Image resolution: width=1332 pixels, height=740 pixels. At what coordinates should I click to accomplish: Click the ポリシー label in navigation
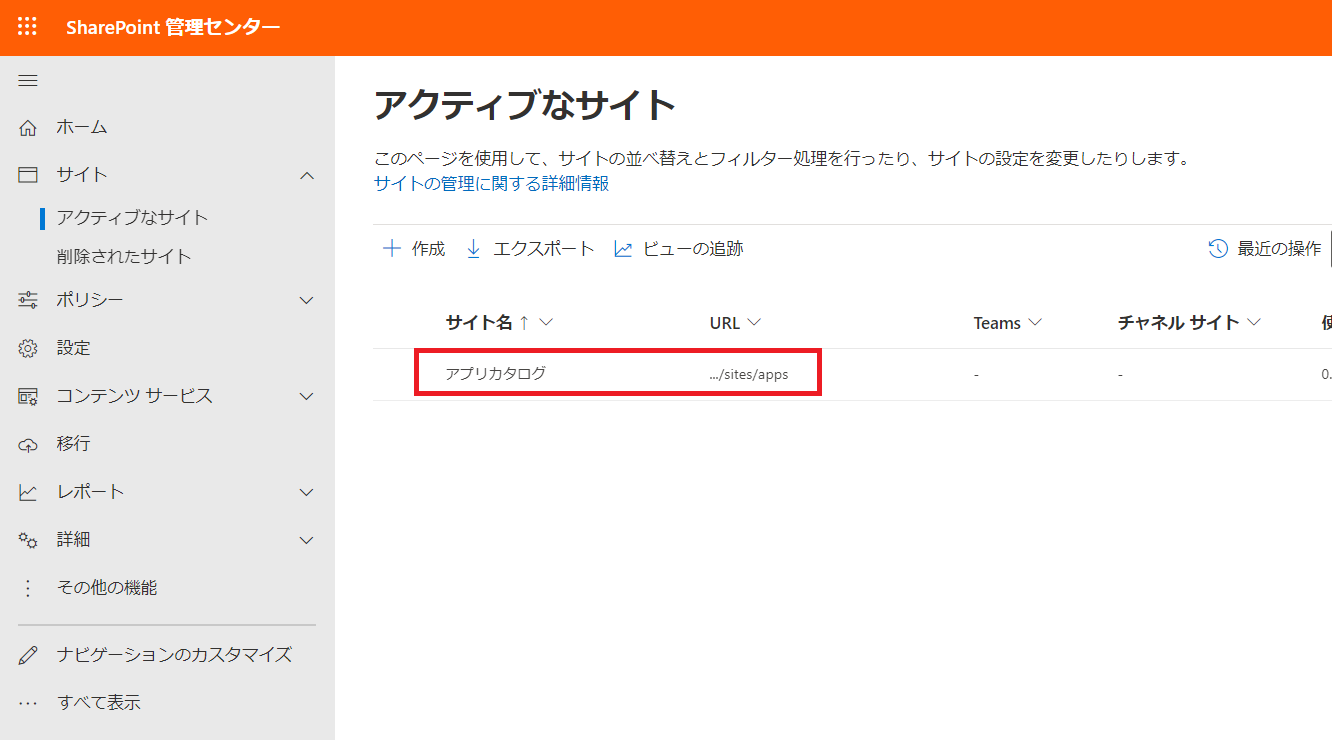pyautogui.click(x=90, y=300)
